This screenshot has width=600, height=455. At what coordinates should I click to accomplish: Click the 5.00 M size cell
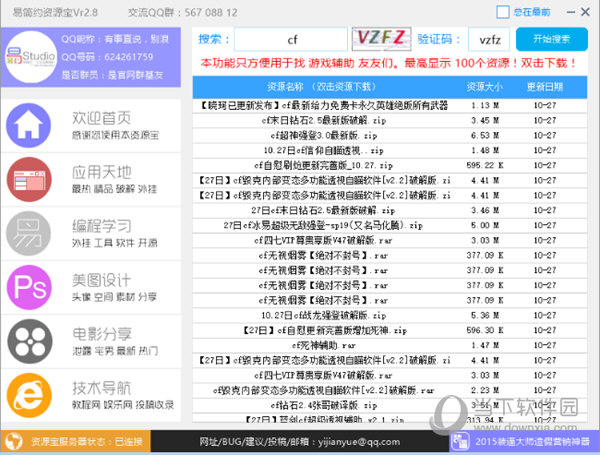point(485,225)
